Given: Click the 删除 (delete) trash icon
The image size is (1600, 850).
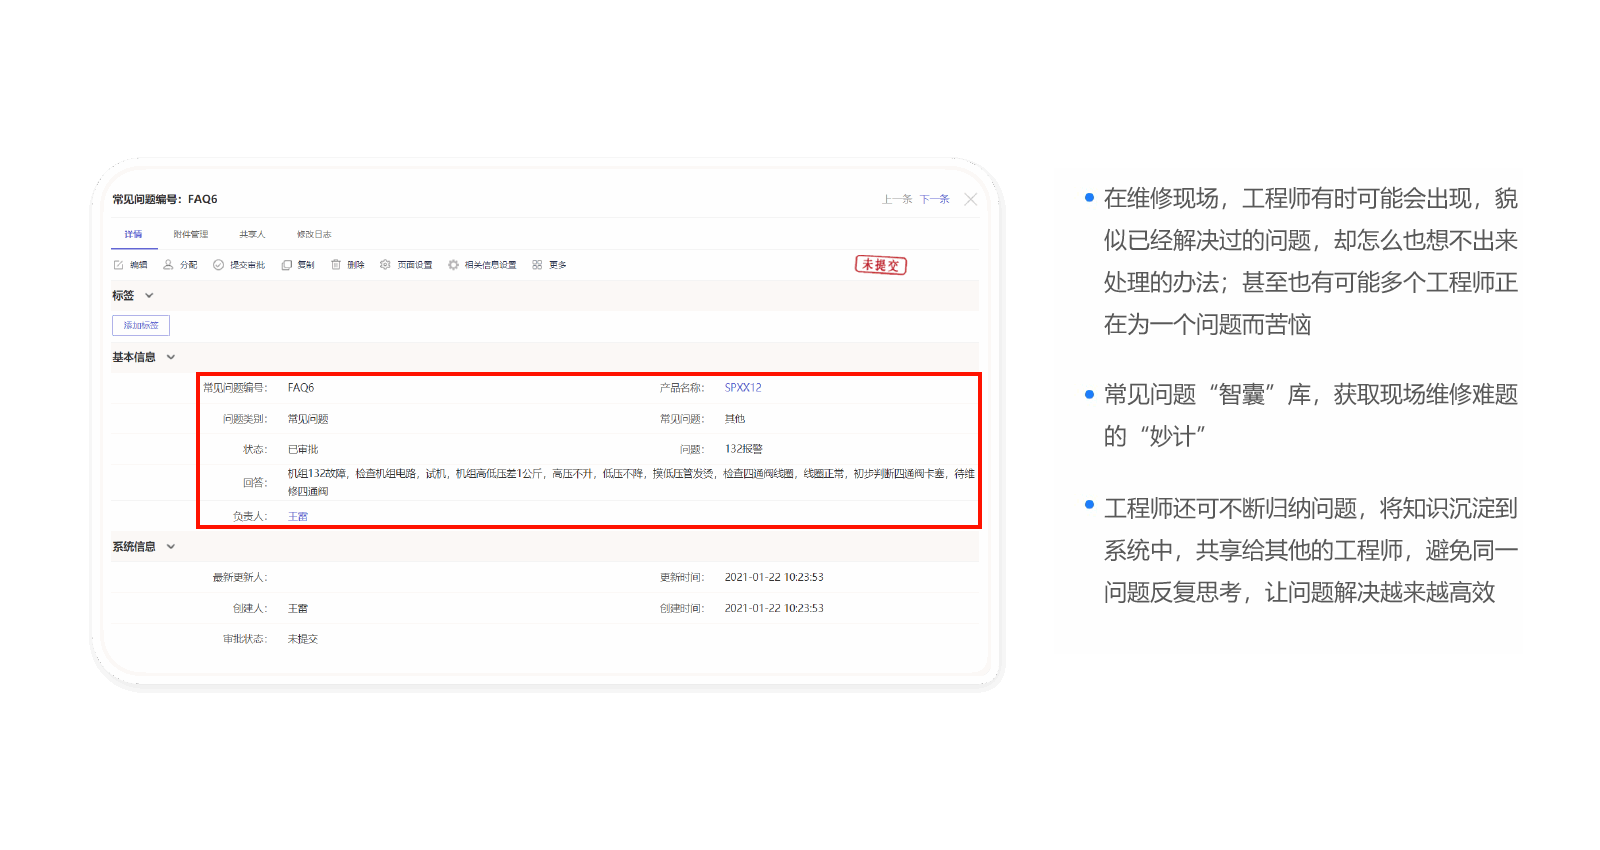Looking at the screenshot, I should 336,265.
